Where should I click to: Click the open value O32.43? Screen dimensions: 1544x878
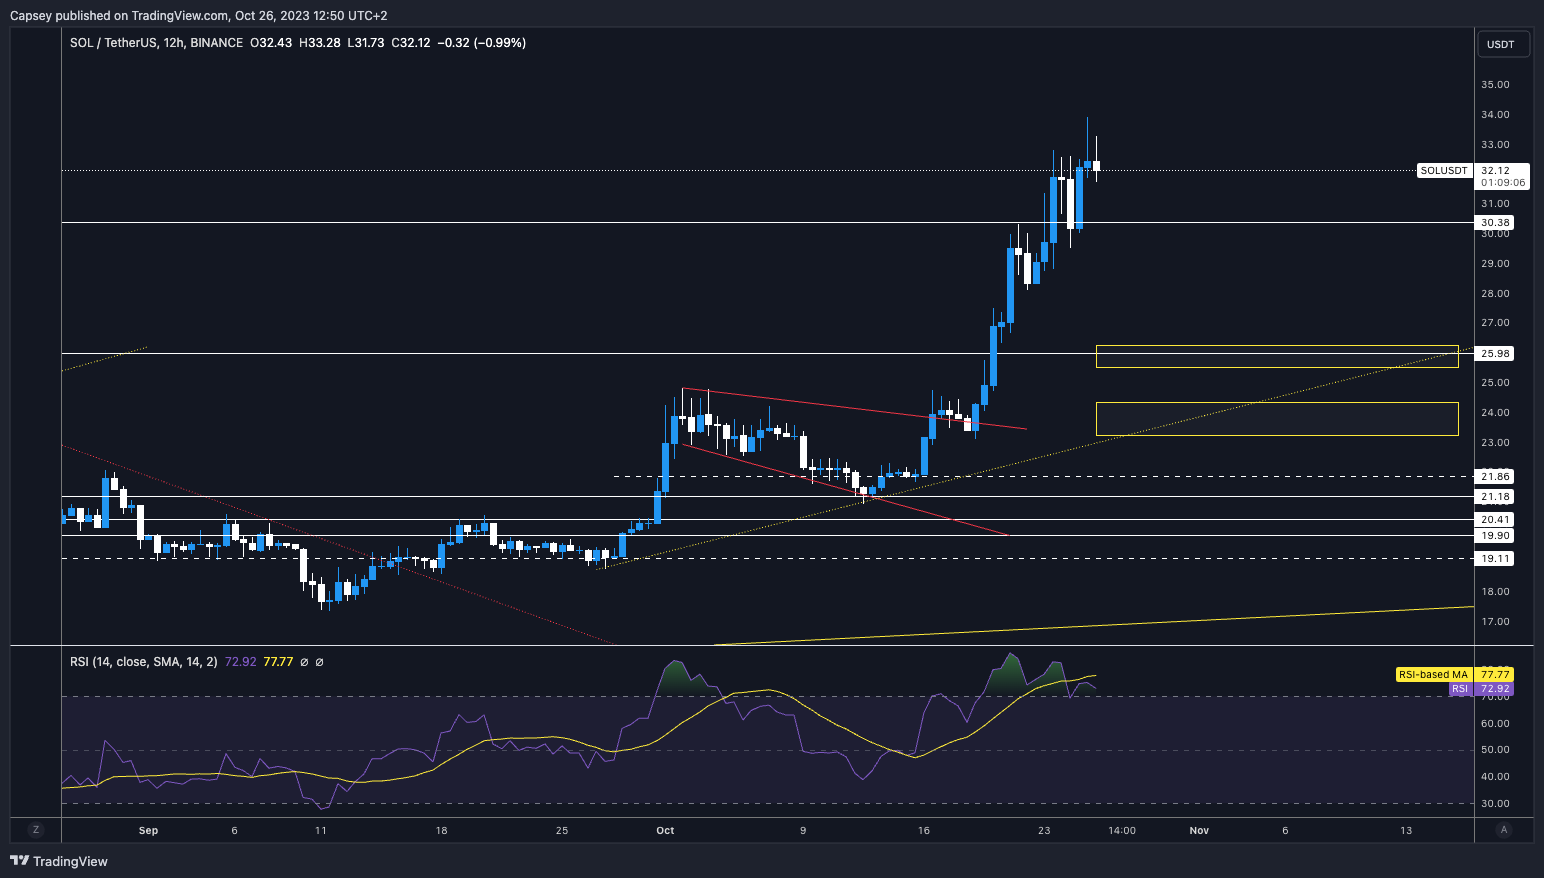pyautogui.click(x=271, y=43)
